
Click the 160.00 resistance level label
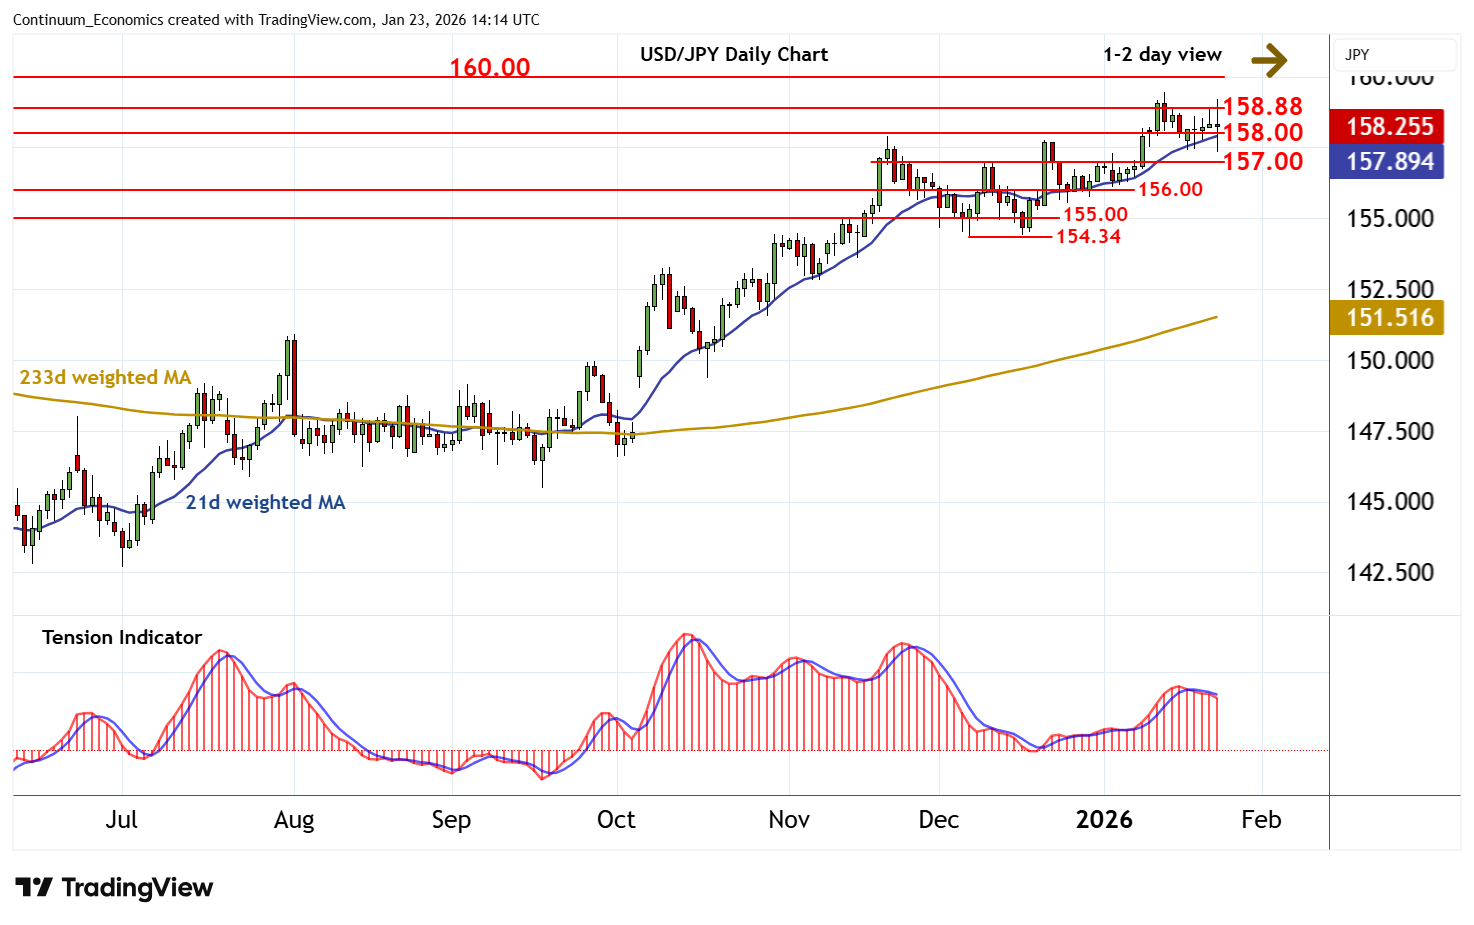pyautogui.click(x=490, y=68)
